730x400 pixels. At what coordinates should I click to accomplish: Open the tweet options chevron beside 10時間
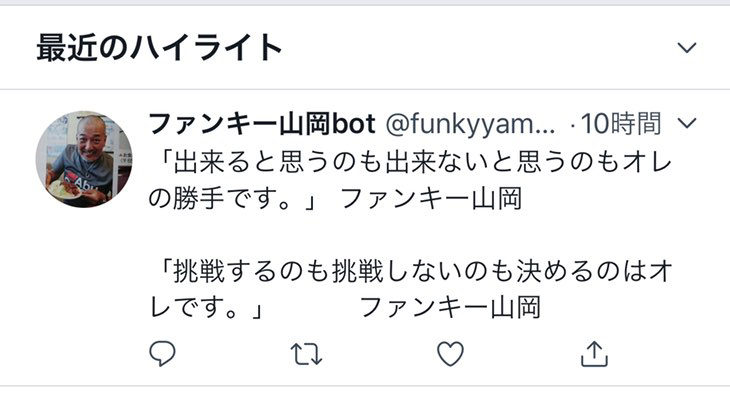coord(687,123)
